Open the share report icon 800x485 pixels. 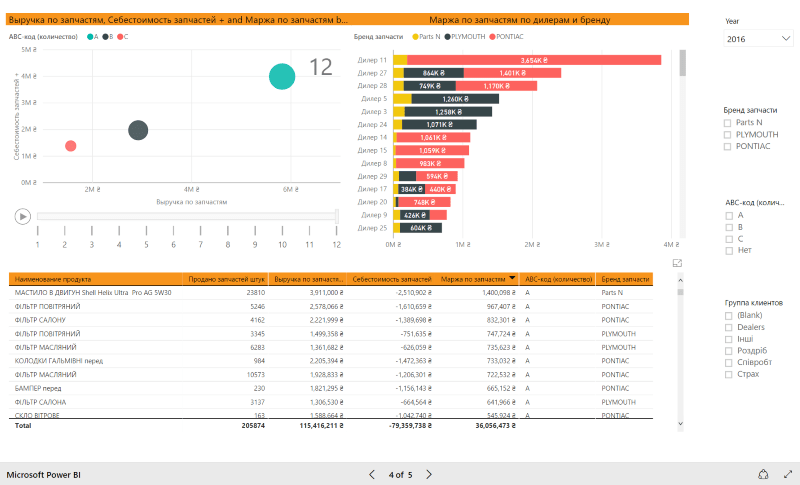coord(763,474)
